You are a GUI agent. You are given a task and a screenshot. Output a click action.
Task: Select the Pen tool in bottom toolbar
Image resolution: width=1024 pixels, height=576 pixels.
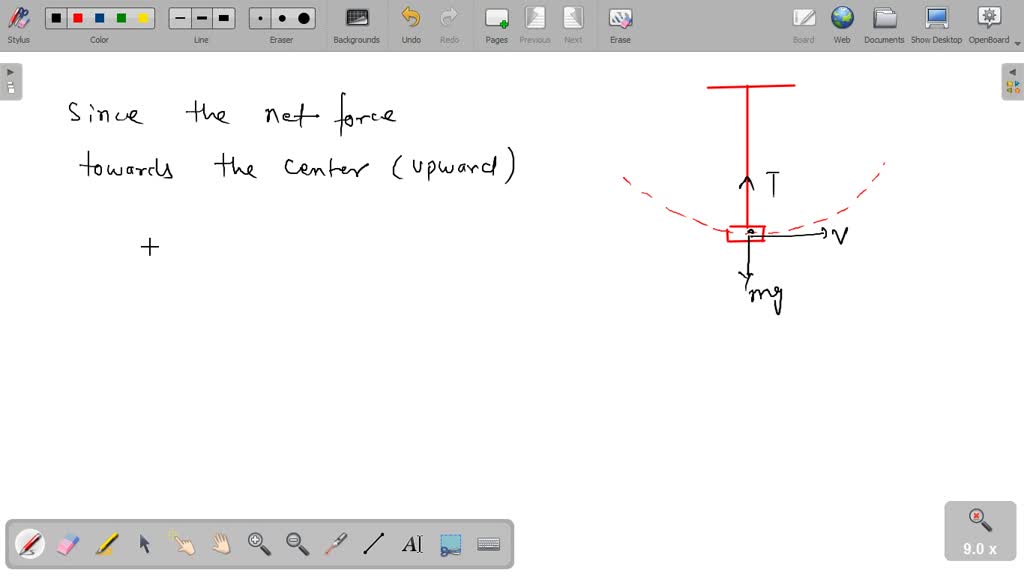tap(30, 544)
